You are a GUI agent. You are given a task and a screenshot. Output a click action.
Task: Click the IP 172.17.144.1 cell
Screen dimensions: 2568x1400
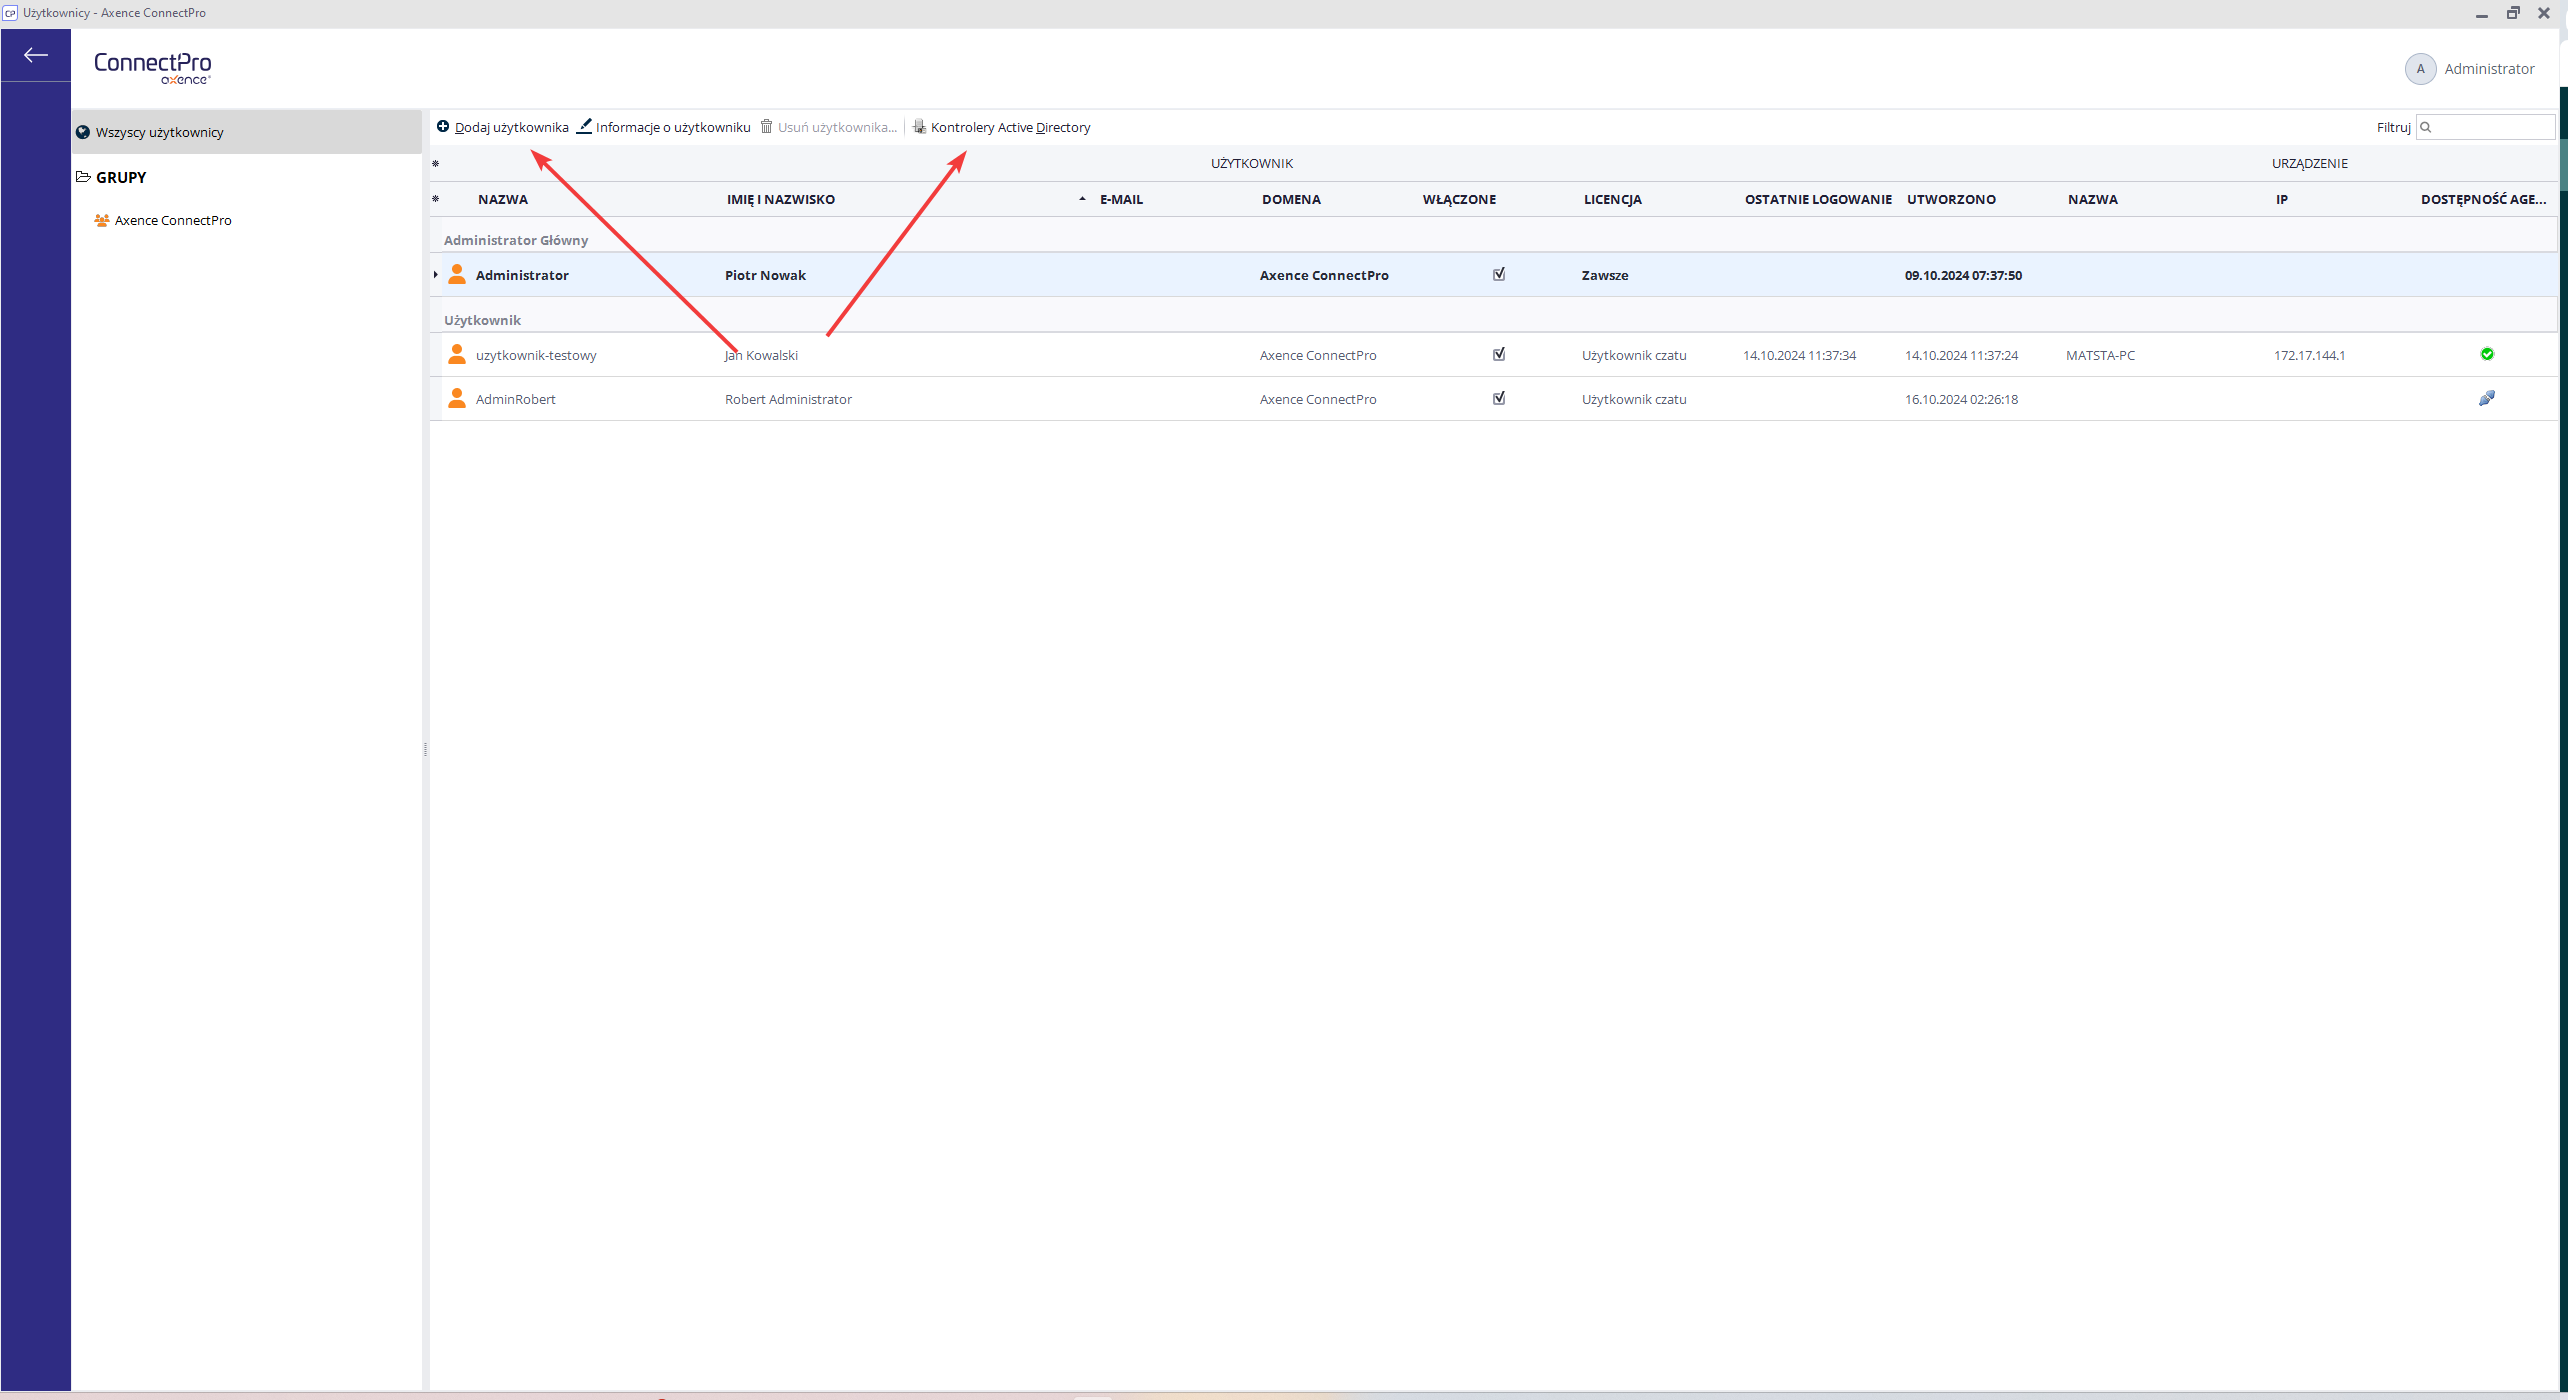coord(2309,355)
